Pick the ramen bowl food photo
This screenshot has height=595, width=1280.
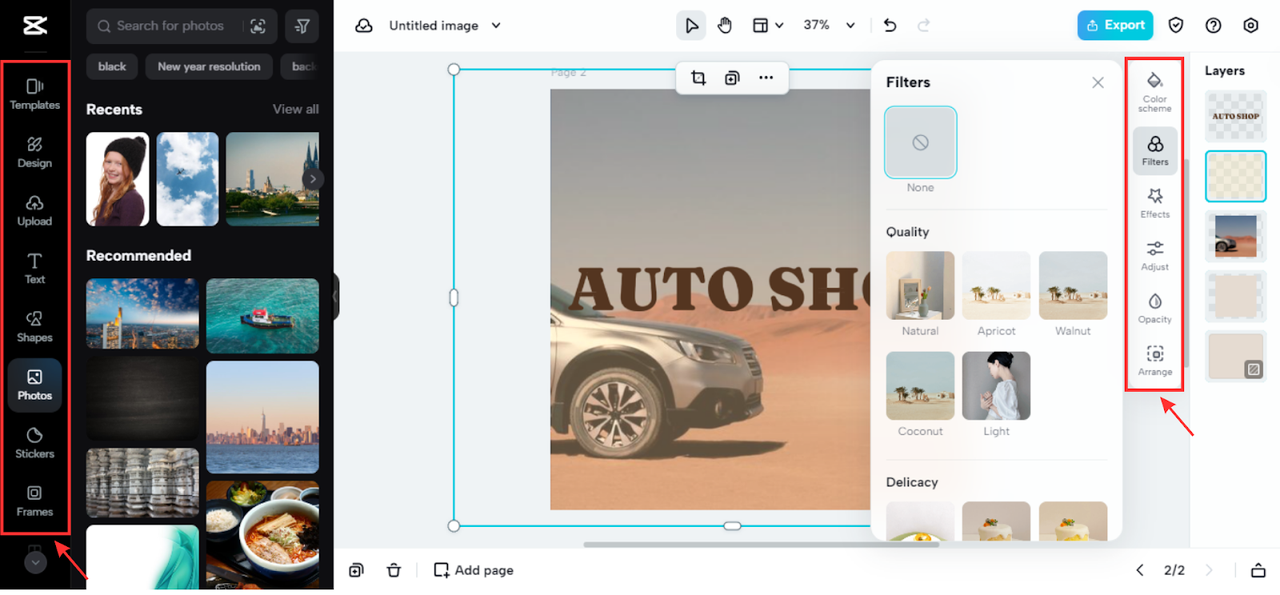262,535
